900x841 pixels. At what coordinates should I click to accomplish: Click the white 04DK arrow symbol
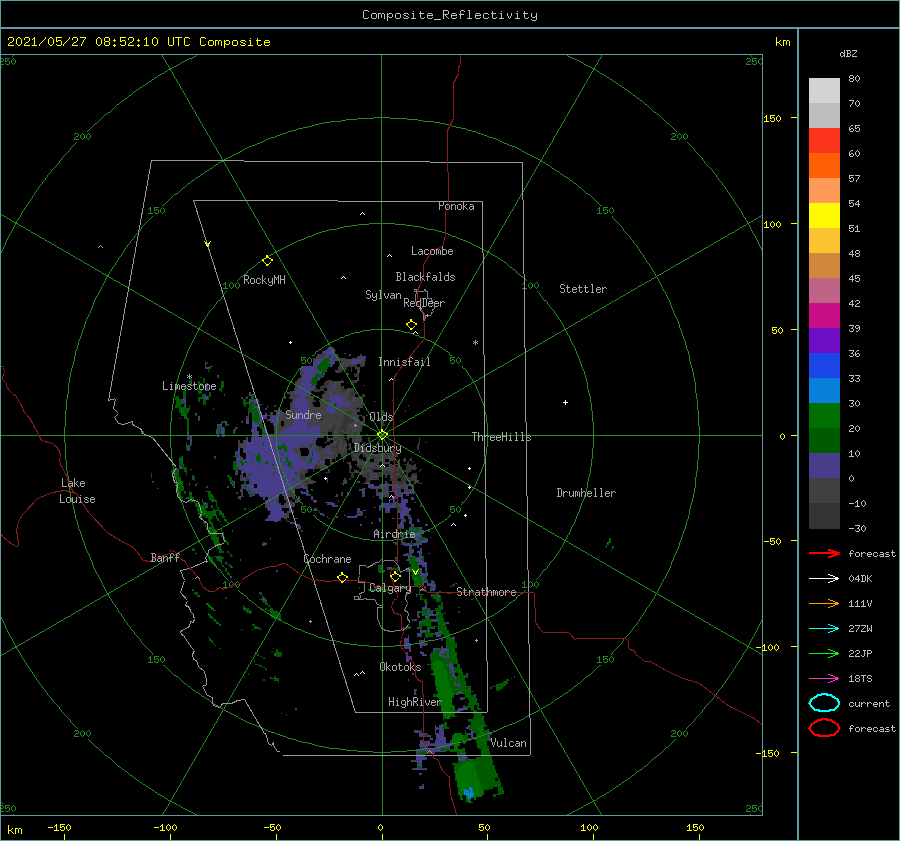tap(824, 578)
